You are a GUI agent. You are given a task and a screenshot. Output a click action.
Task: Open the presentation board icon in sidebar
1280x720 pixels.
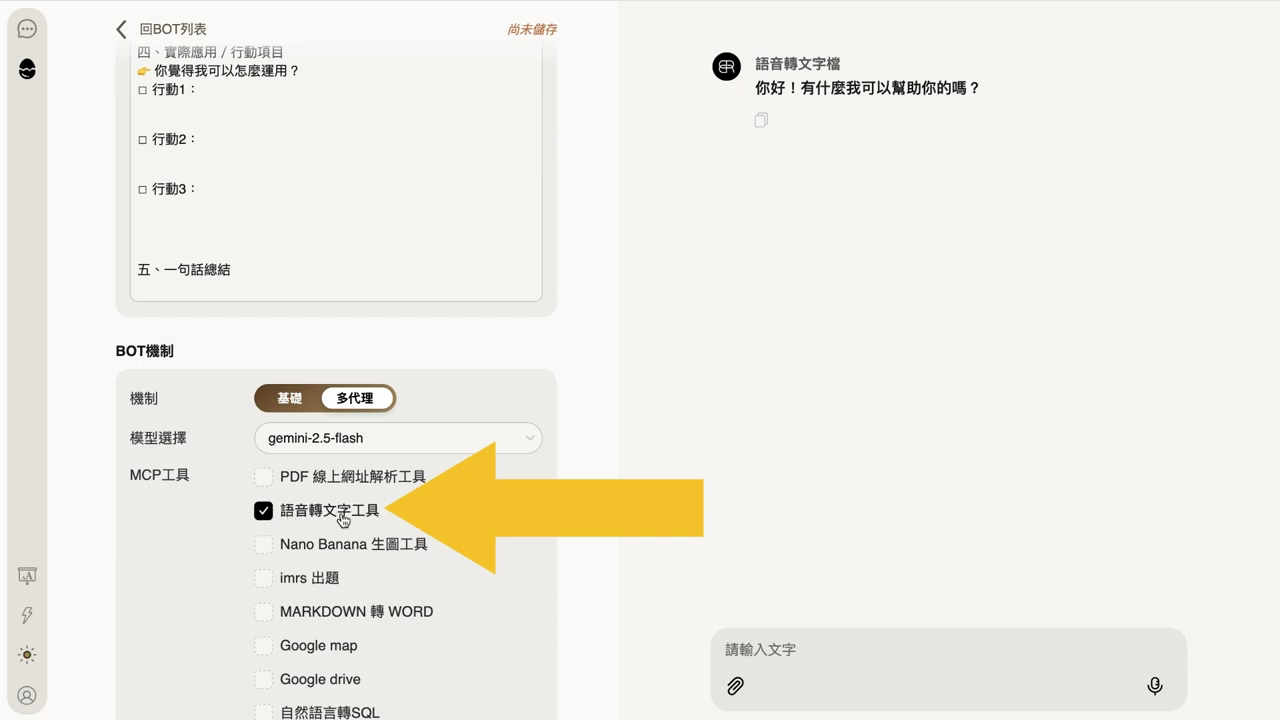[27, 576]
